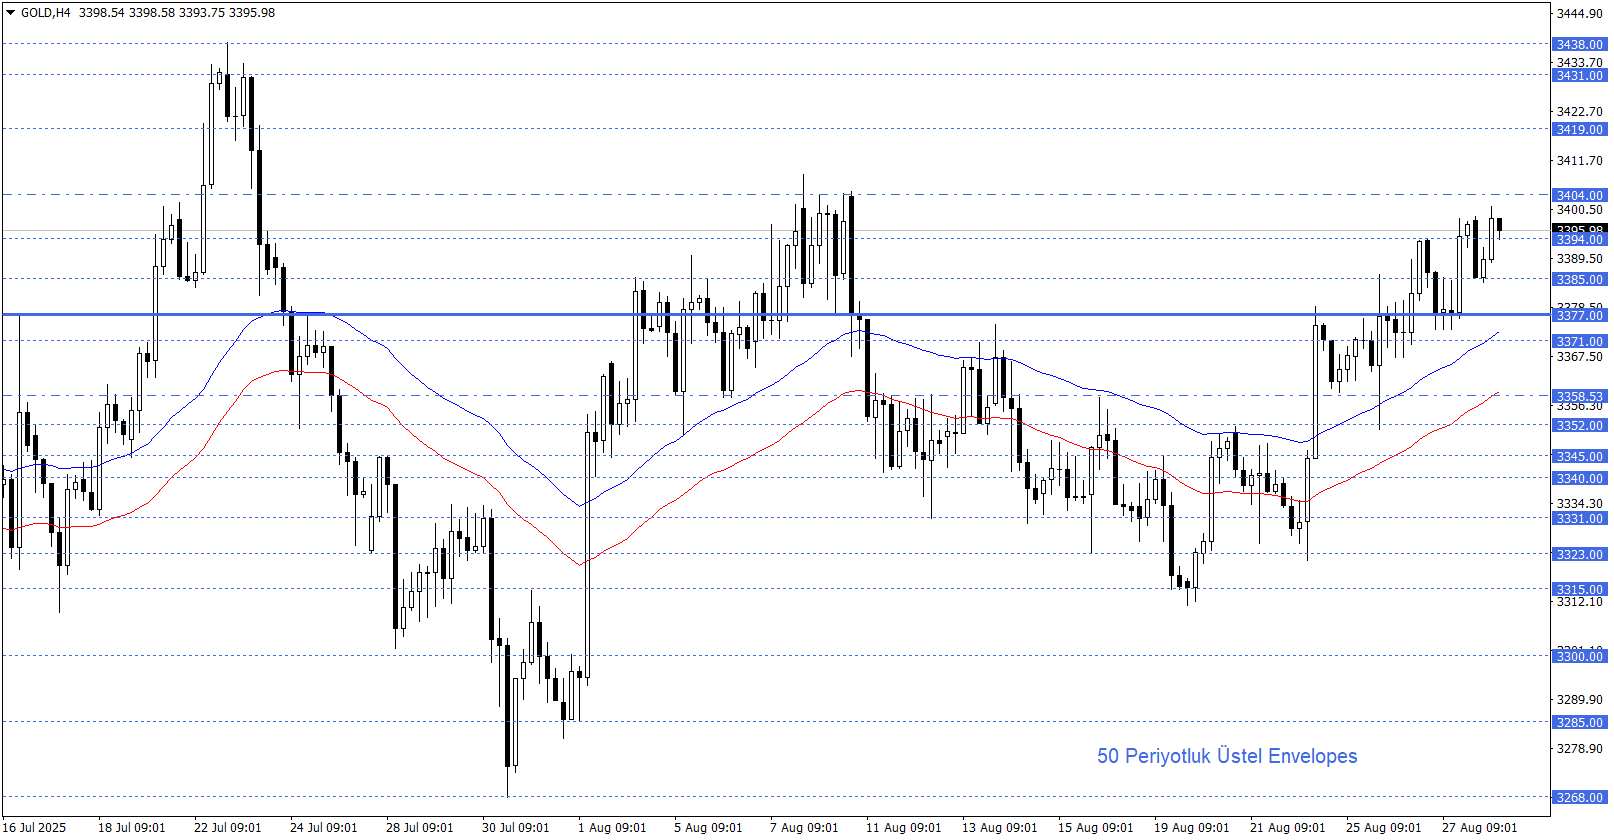
Task: Click the 3389.50 price axis value
Action: pyautogui.click(x=1580, y=258)
